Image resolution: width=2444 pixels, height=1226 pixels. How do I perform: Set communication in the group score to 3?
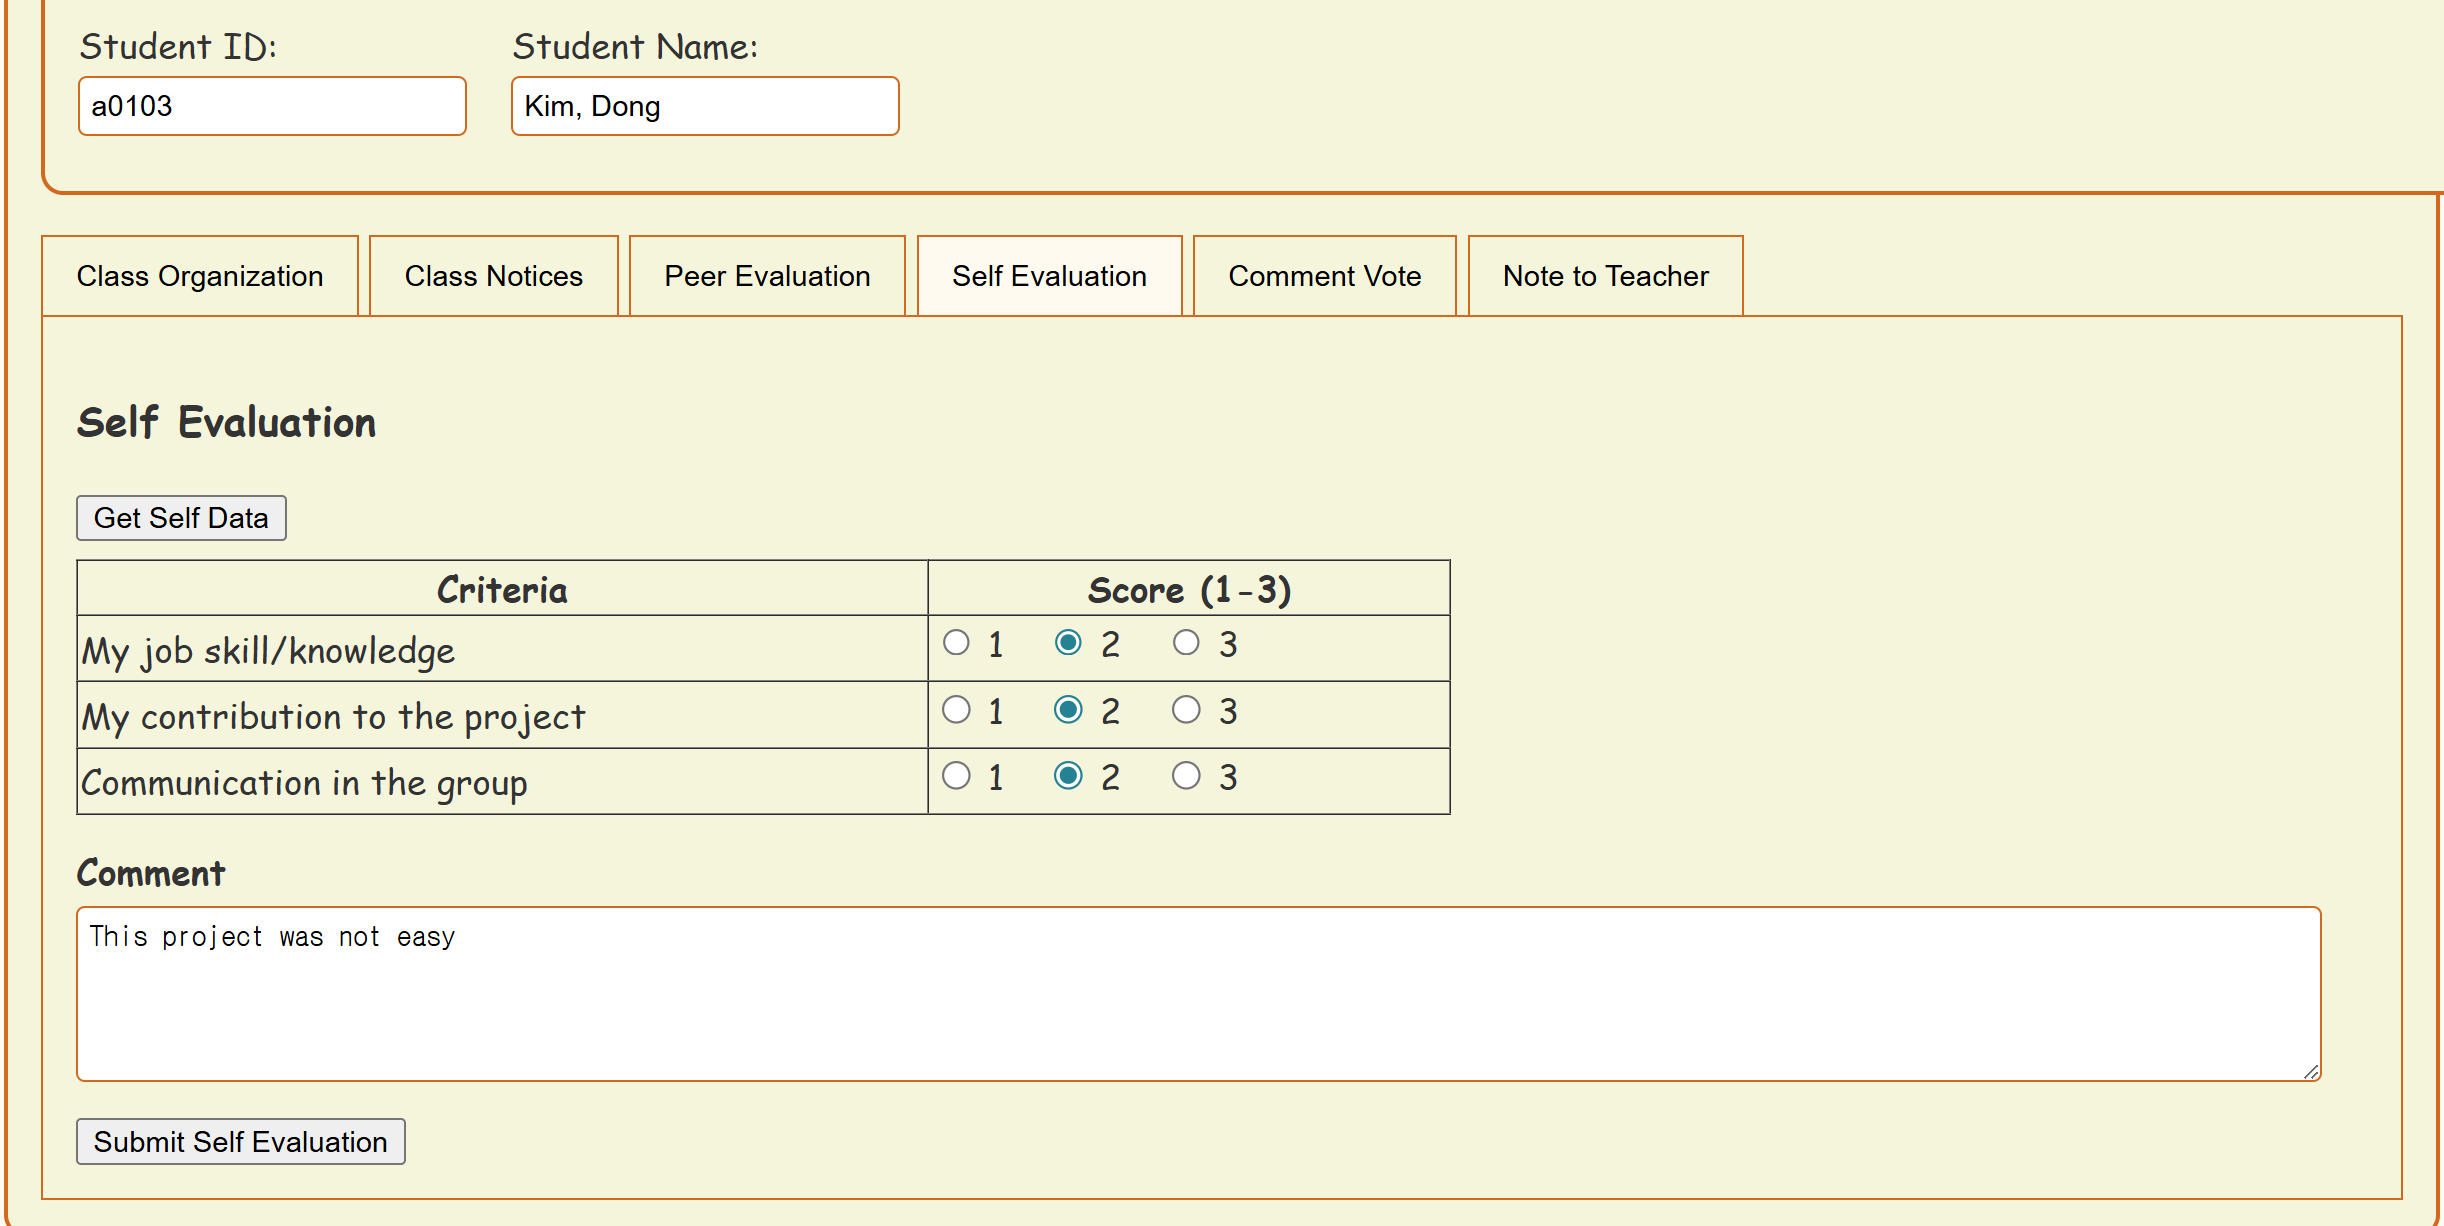[1186, 776]
